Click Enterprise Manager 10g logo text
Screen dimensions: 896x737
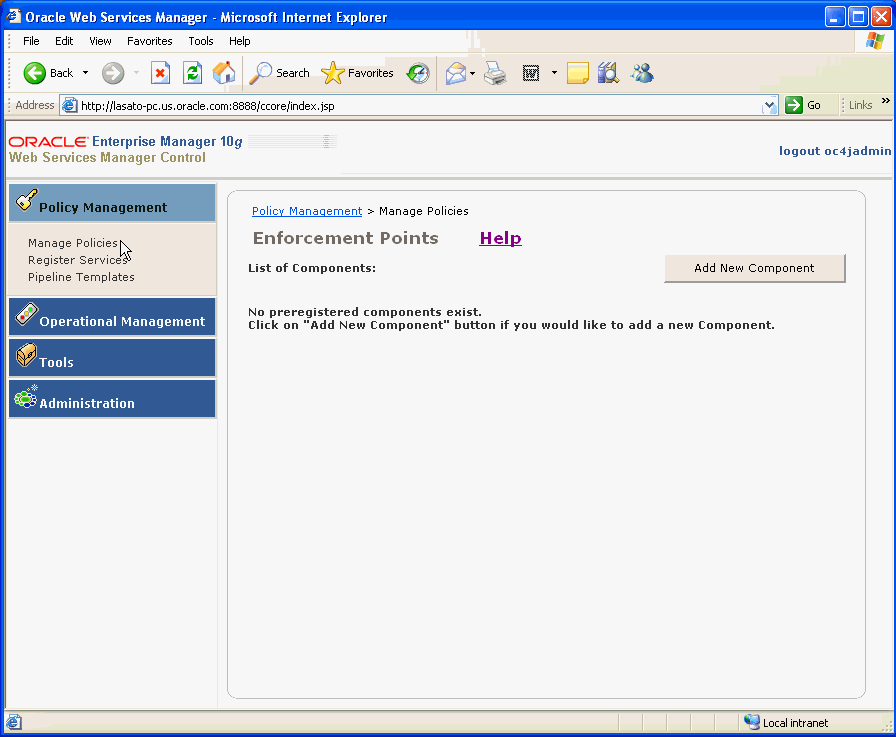click(167, 142)
